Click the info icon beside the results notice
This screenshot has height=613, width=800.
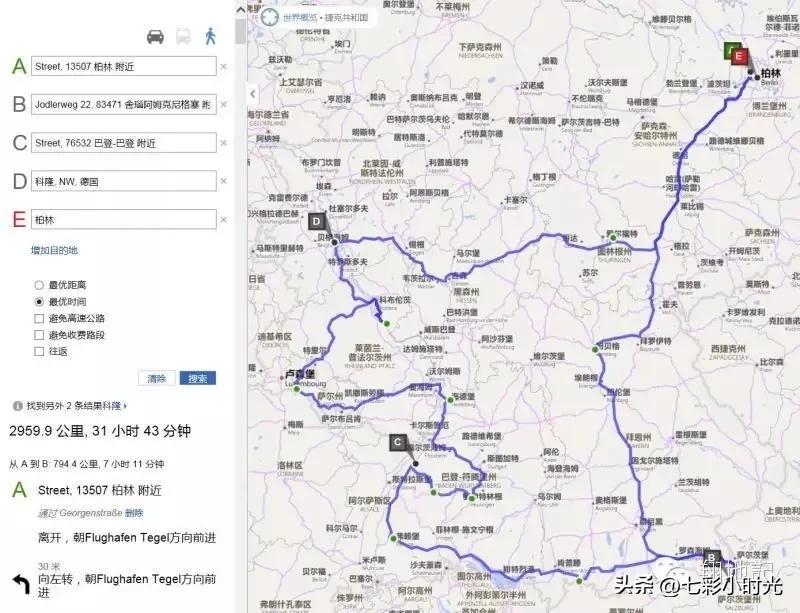click(x=18, y=406)
